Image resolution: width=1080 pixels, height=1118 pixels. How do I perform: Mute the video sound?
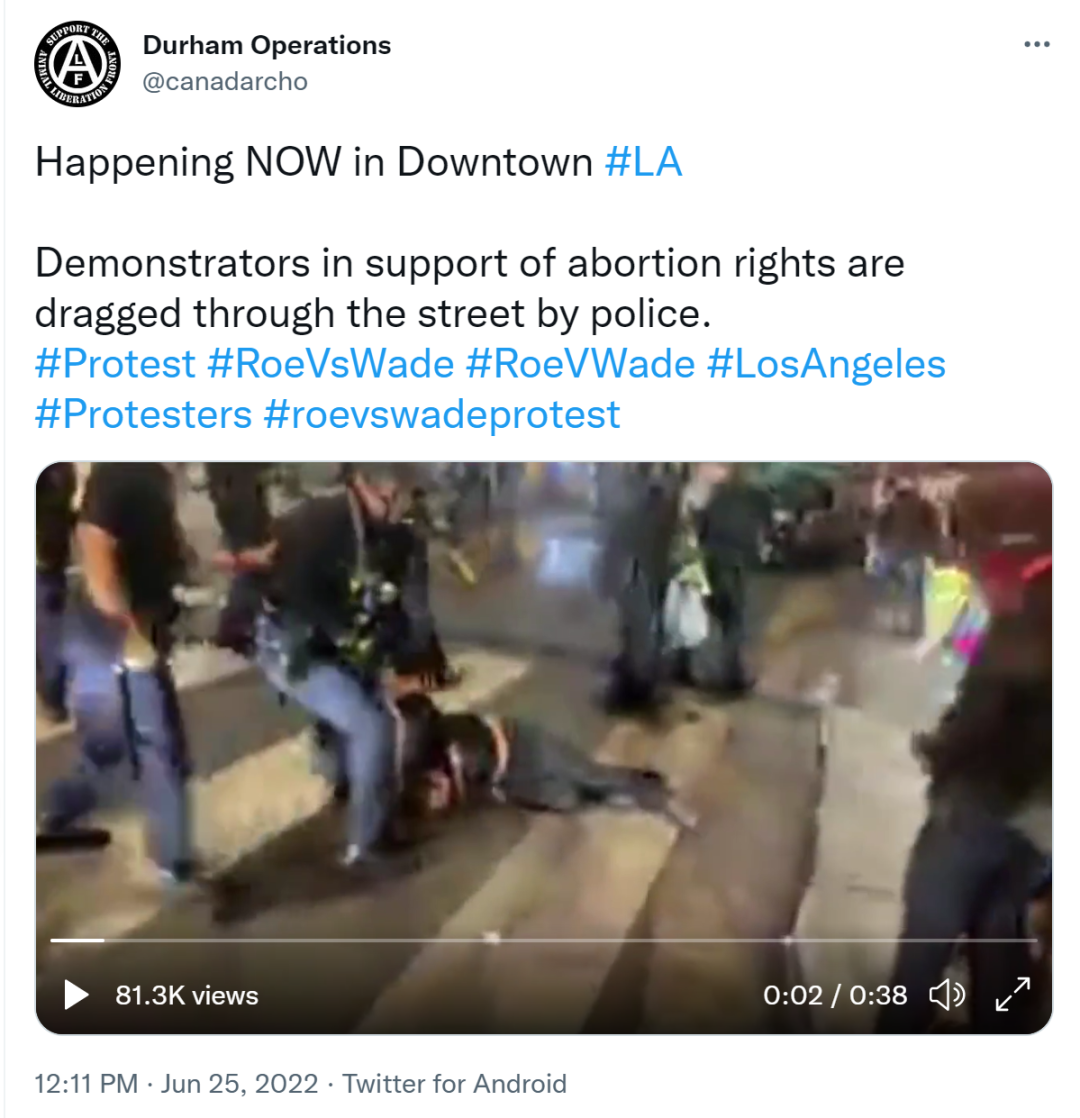947,994
